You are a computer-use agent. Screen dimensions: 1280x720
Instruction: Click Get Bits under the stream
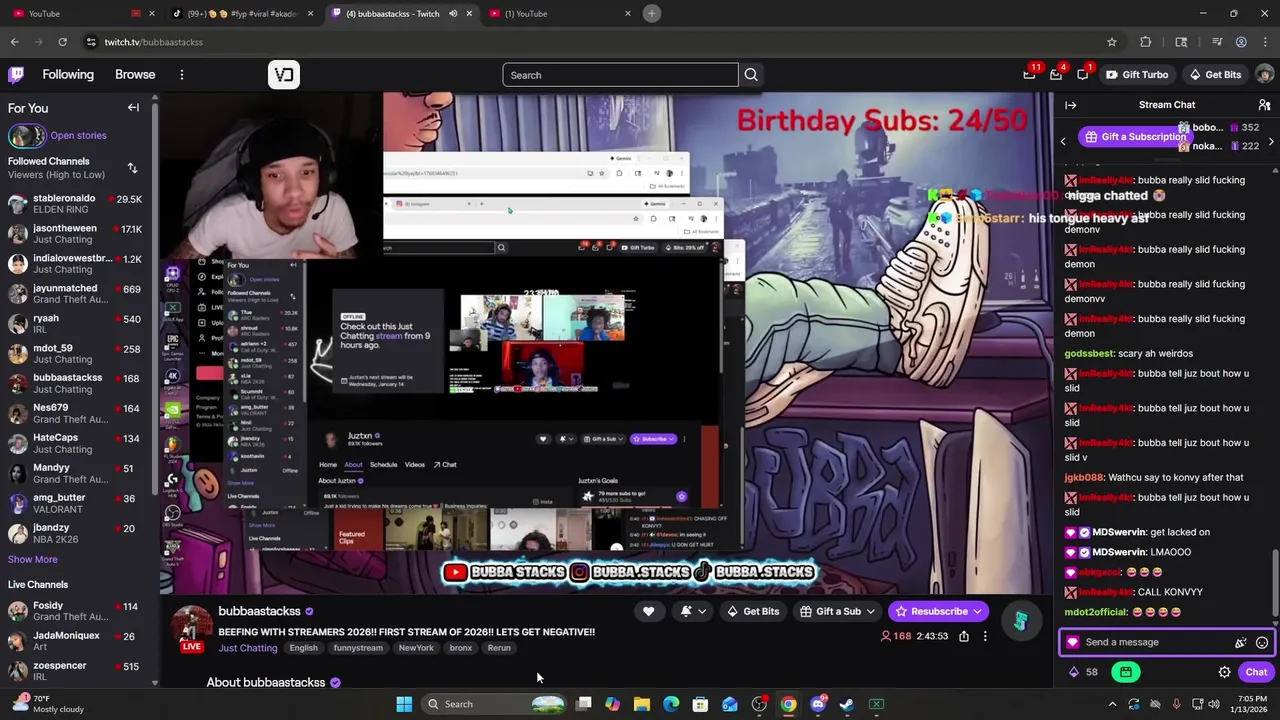point(753,611)
